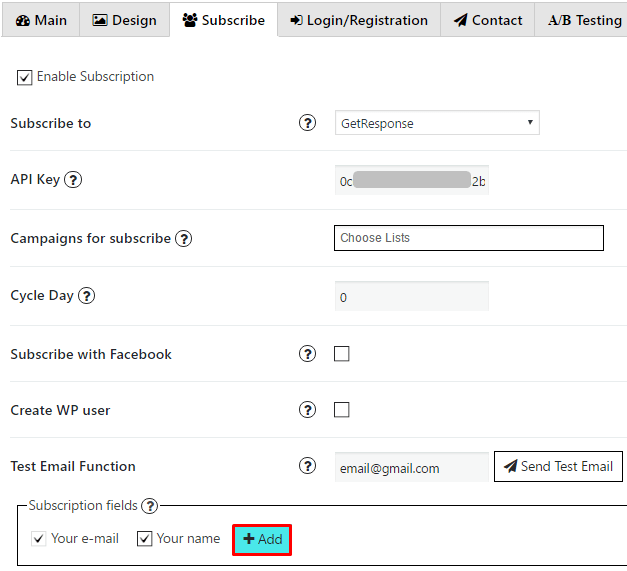627x571 pixels.
Task: Click the help icon beside API Key
Action: click(x=73, y=180)
